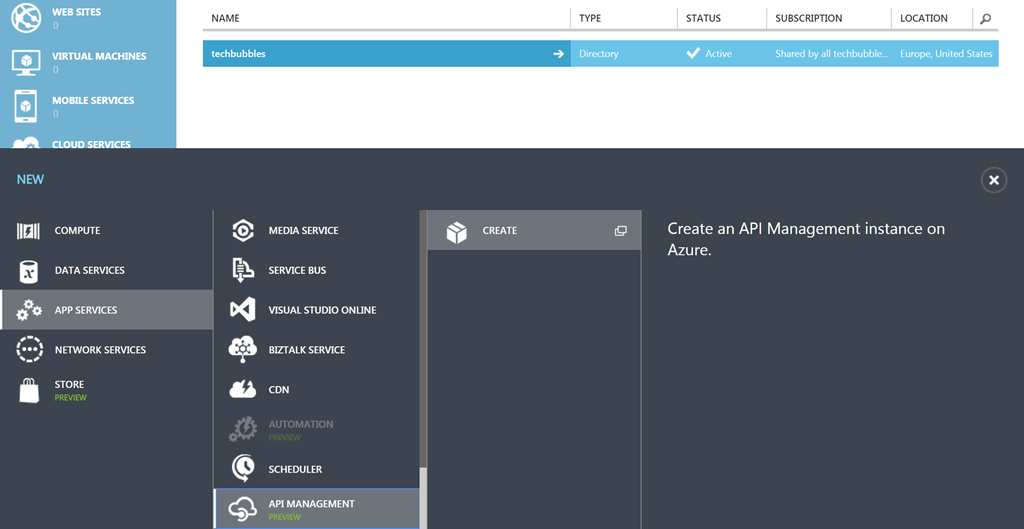Click the Cloud Services cloud icon
This screenshot has height=529, width=1024.
point(25,142)
